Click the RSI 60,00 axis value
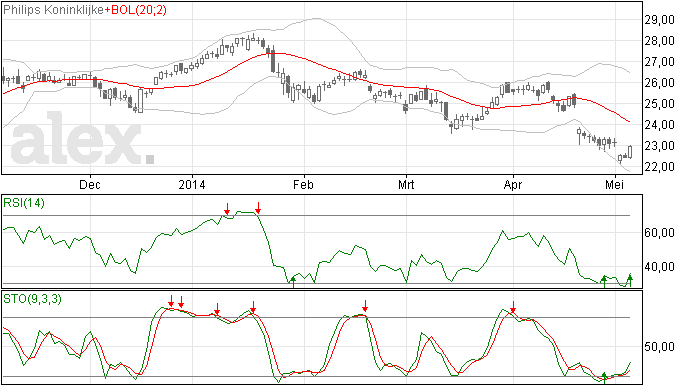The width and height of the screenshot is (690, 387). [x=659, y=232]
